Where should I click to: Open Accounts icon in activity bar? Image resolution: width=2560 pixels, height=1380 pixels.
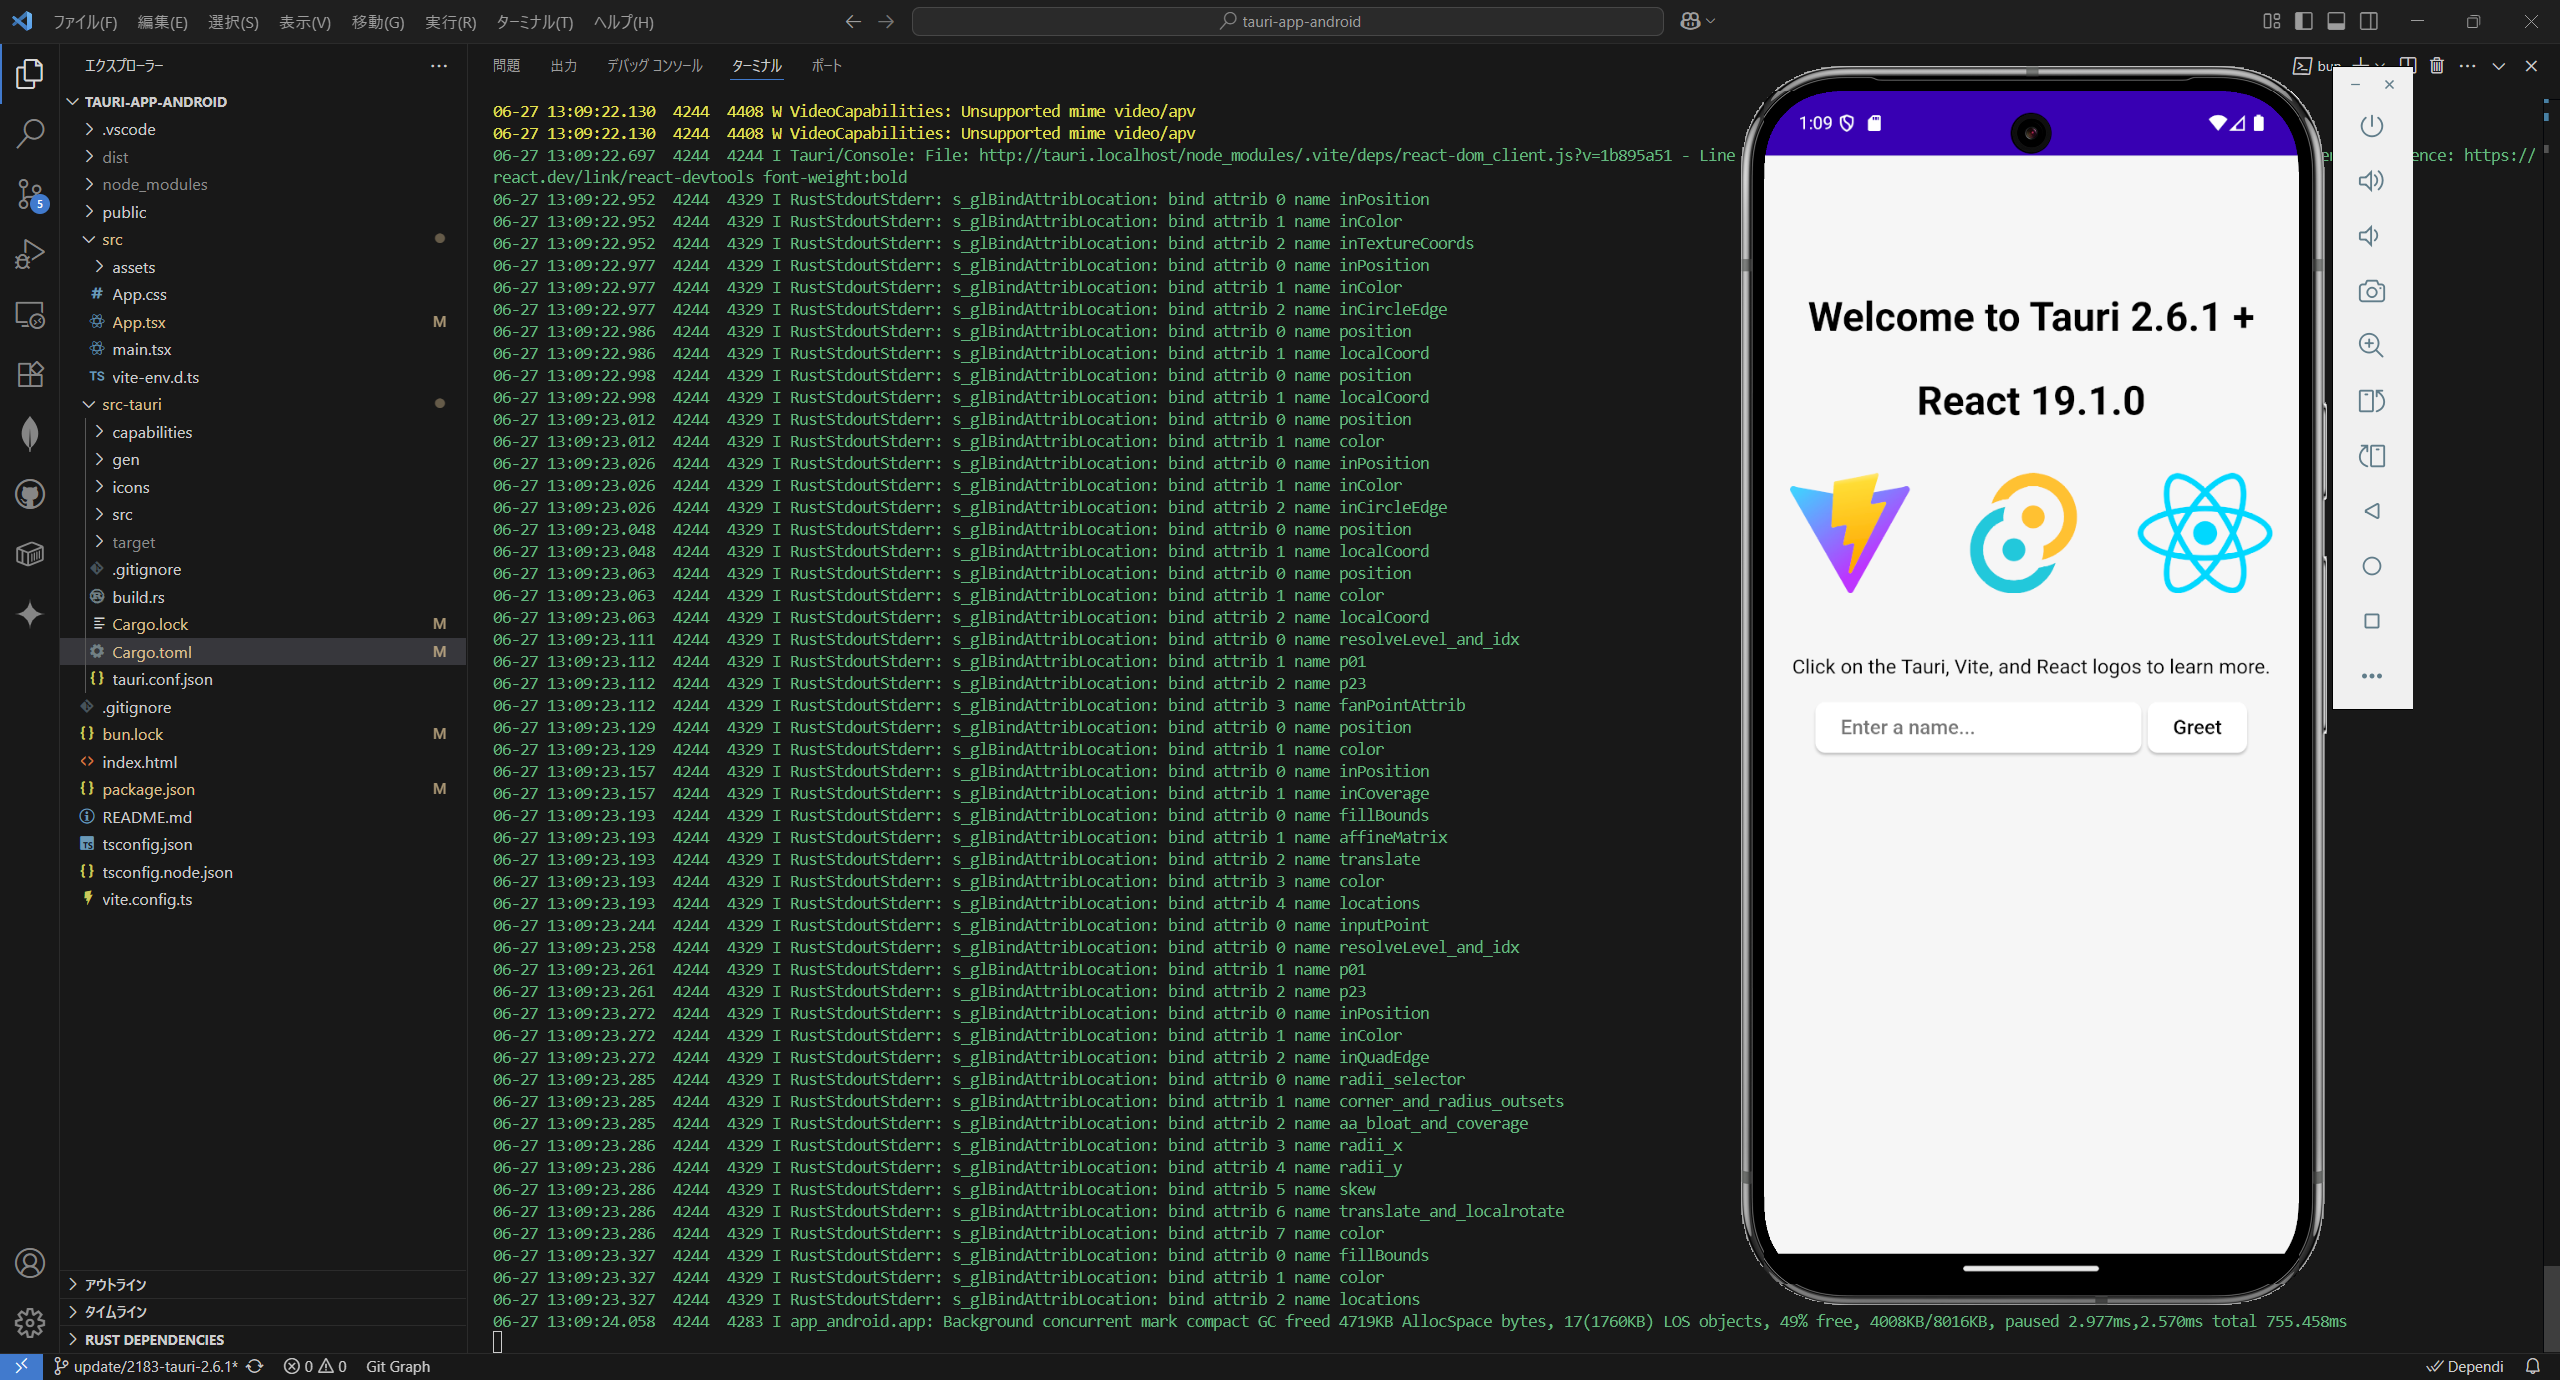click(30, 1263)
